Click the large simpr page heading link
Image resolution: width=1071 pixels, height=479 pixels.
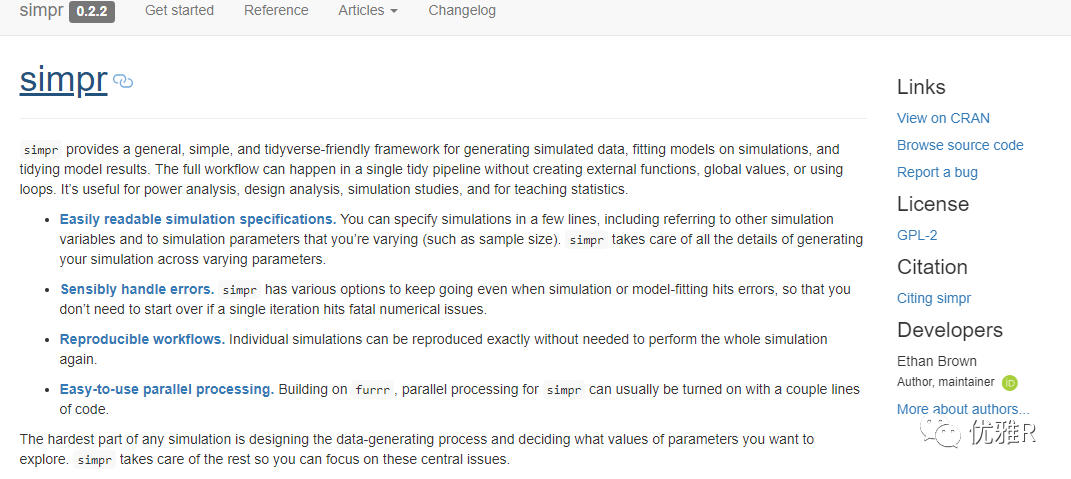coord(63,80)
